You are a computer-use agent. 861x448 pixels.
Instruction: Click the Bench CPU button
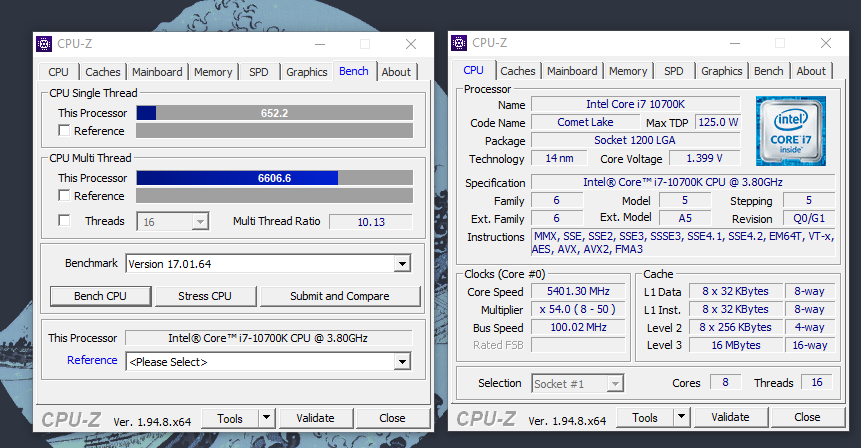click(100, 296)
